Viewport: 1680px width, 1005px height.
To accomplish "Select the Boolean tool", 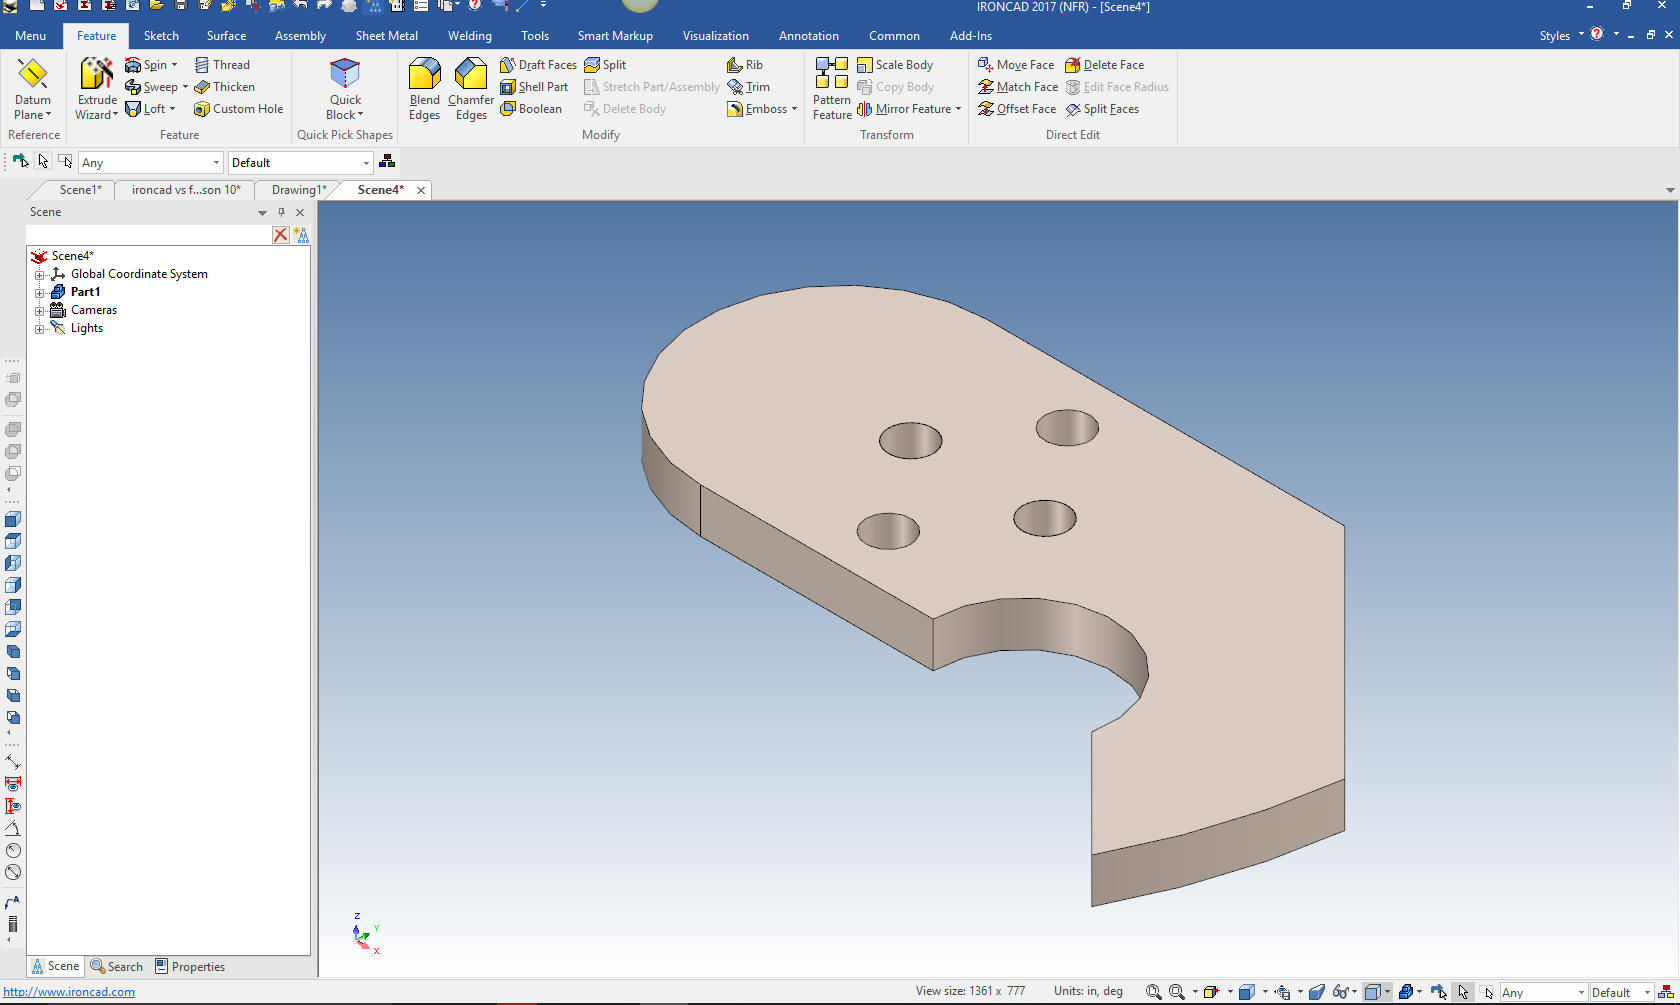I will tap(531, 109).
